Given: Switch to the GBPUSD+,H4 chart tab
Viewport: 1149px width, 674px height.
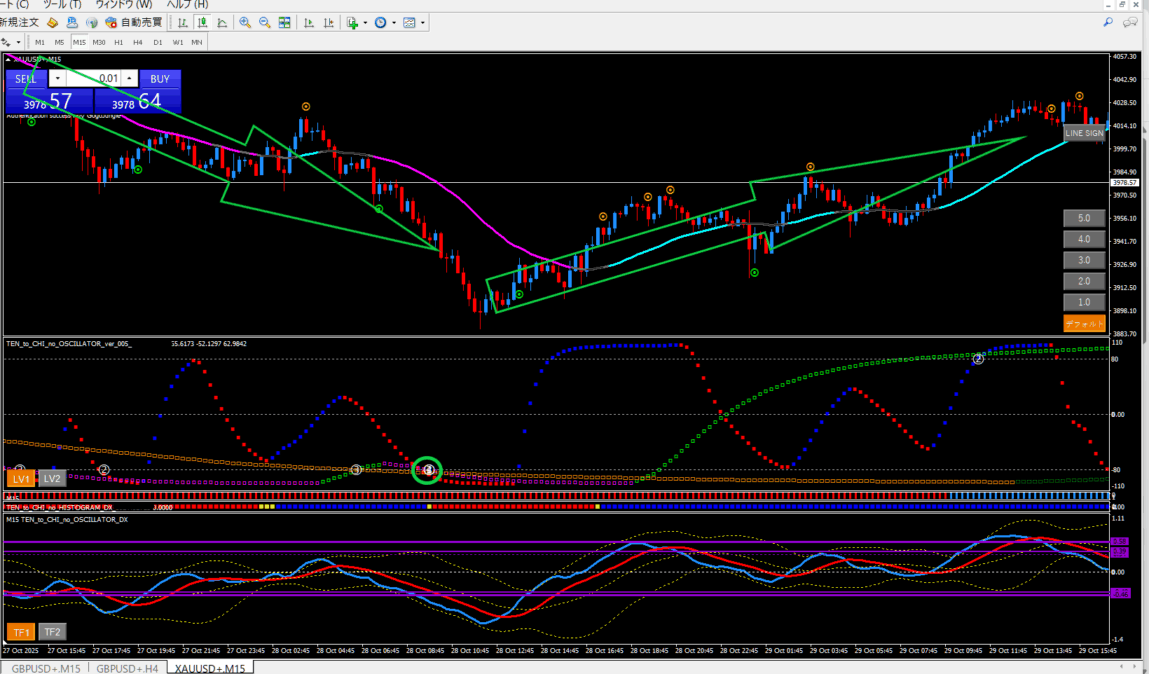Looking at the screenshot, I should point(126,667).
